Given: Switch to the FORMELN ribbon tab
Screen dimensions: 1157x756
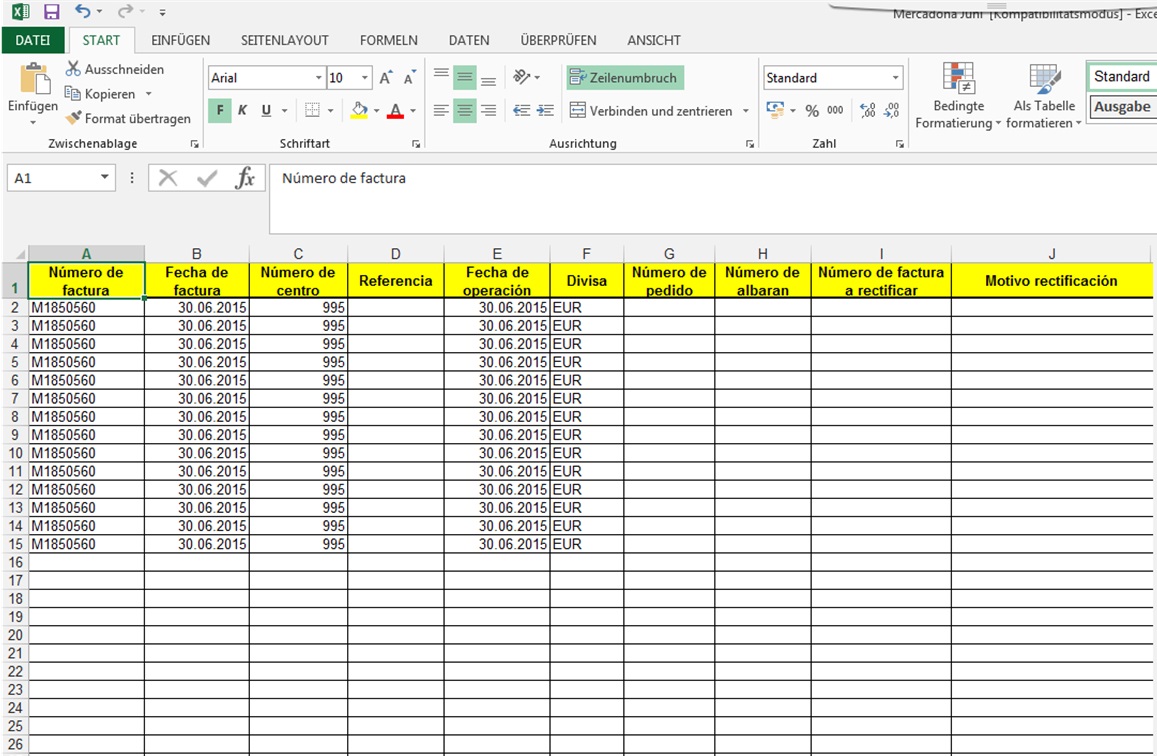Looking at the screenshot, I should click(389, 41).
